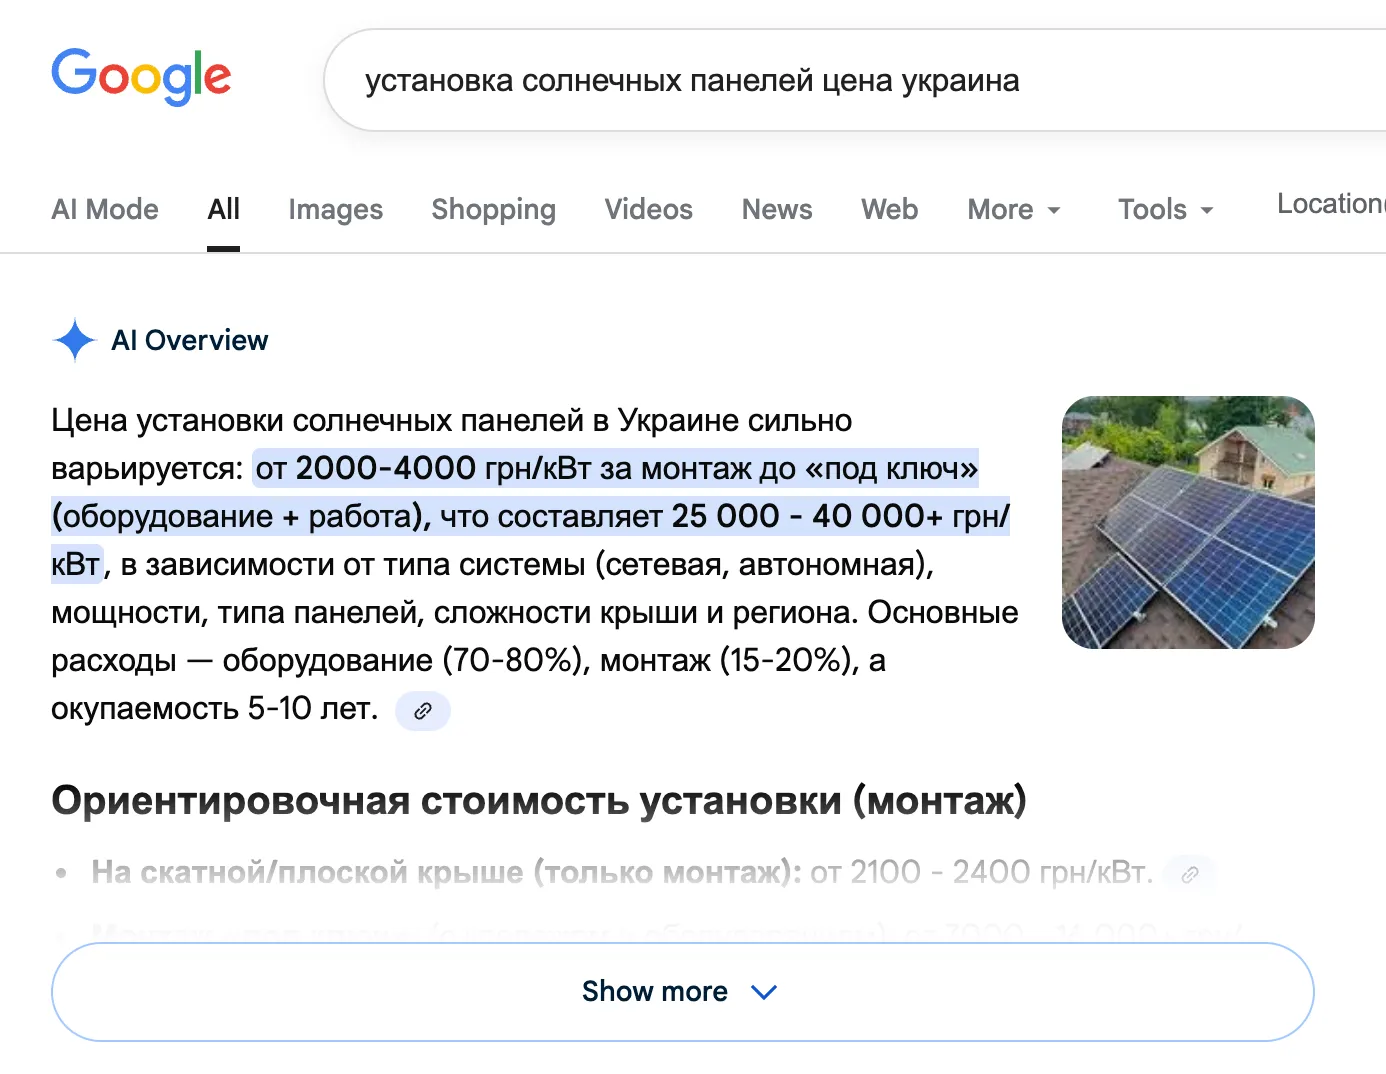Screen dimensions: 1386x1074
Task: Open the Tools dropdown
Action: [x=1164, y=210]
